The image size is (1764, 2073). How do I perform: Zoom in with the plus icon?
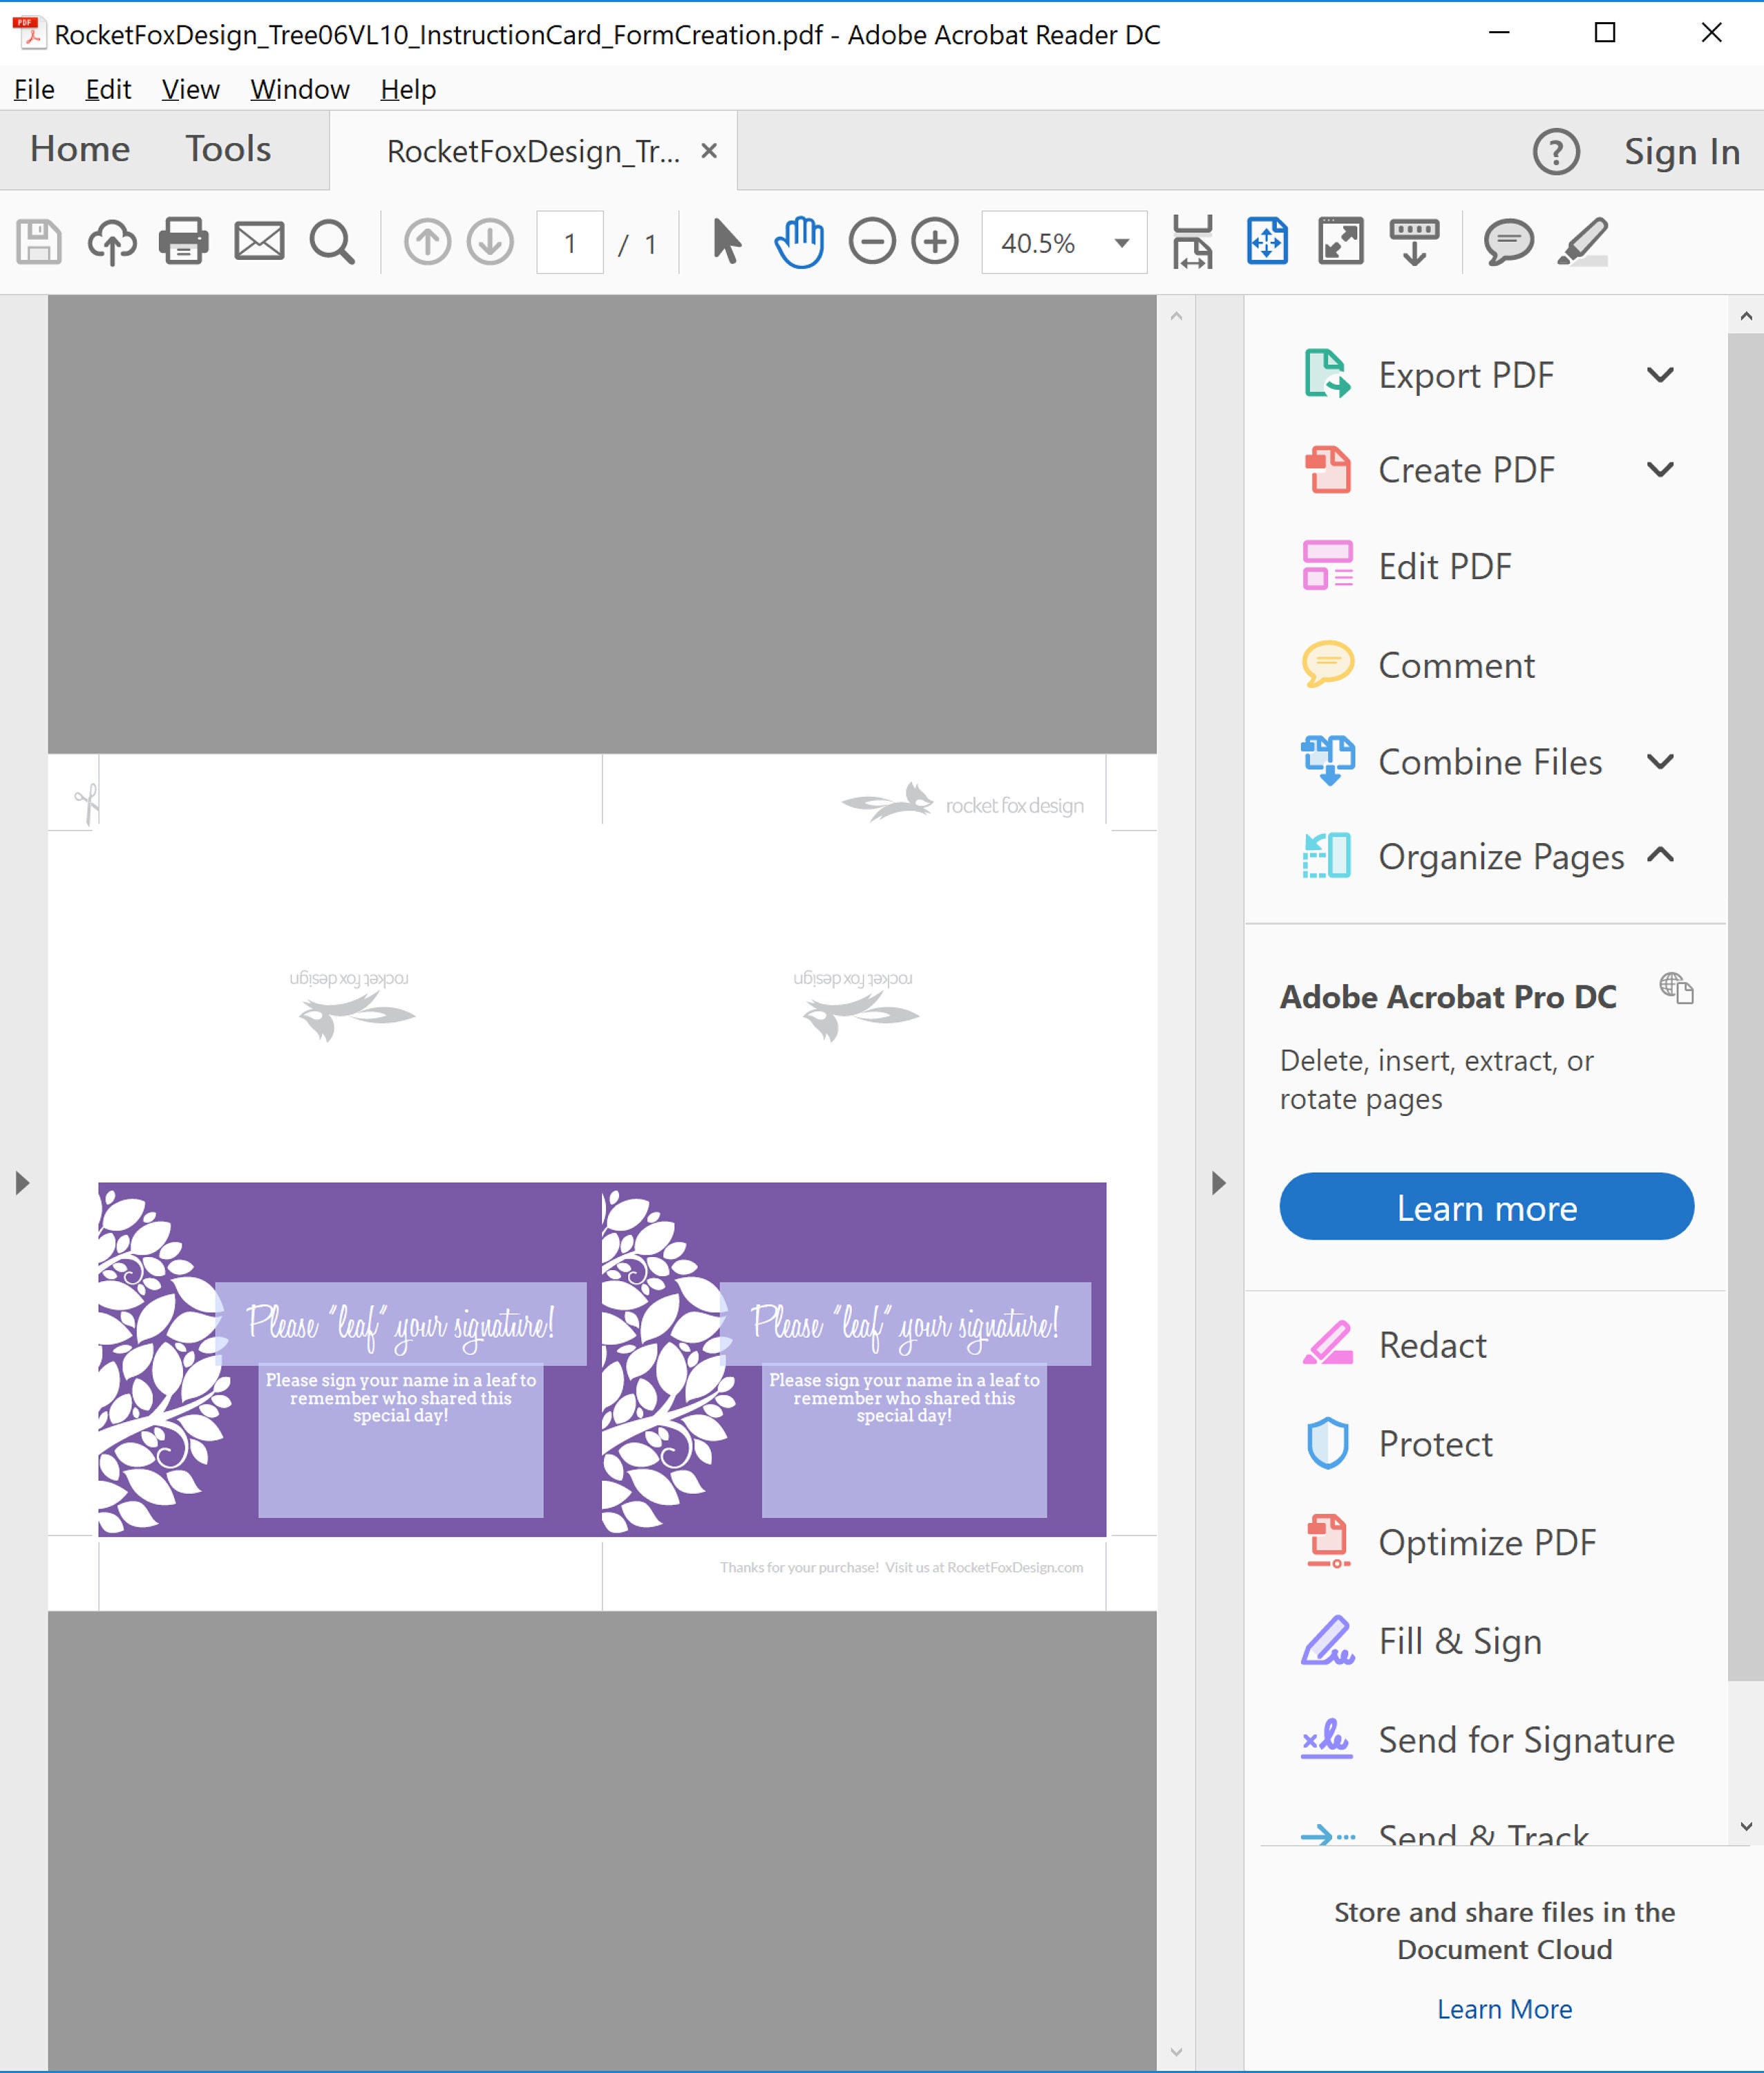coord(935,242)
